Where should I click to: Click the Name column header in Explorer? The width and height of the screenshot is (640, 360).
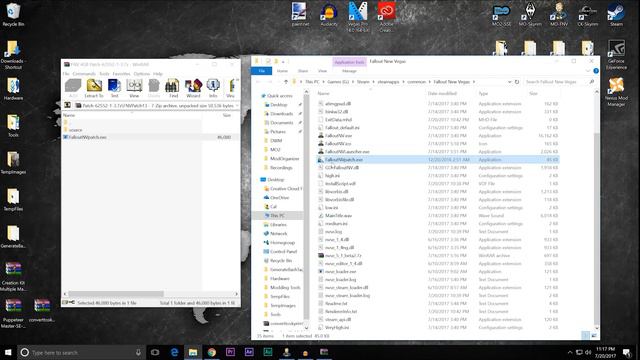click(x=323, y=93)
